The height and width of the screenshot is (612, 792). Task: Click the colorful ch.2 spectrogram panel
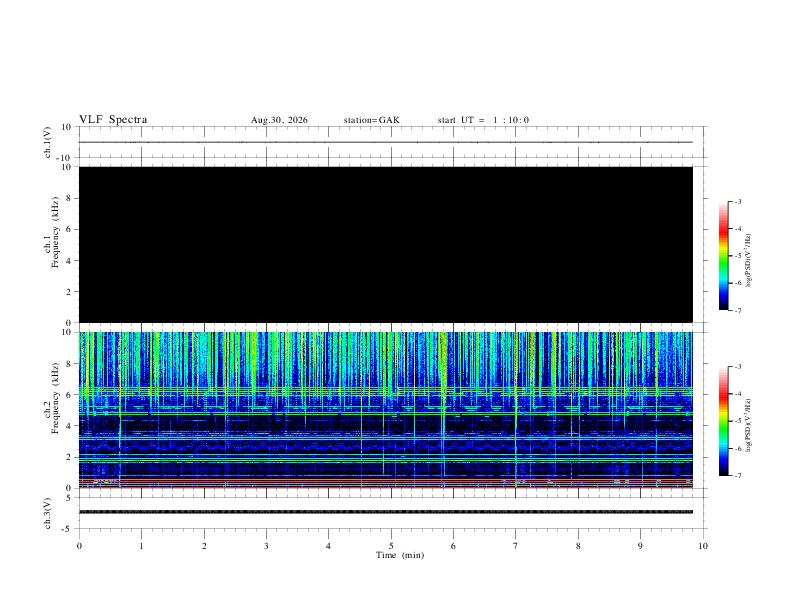pyautogui.click(x=386, y=410)
